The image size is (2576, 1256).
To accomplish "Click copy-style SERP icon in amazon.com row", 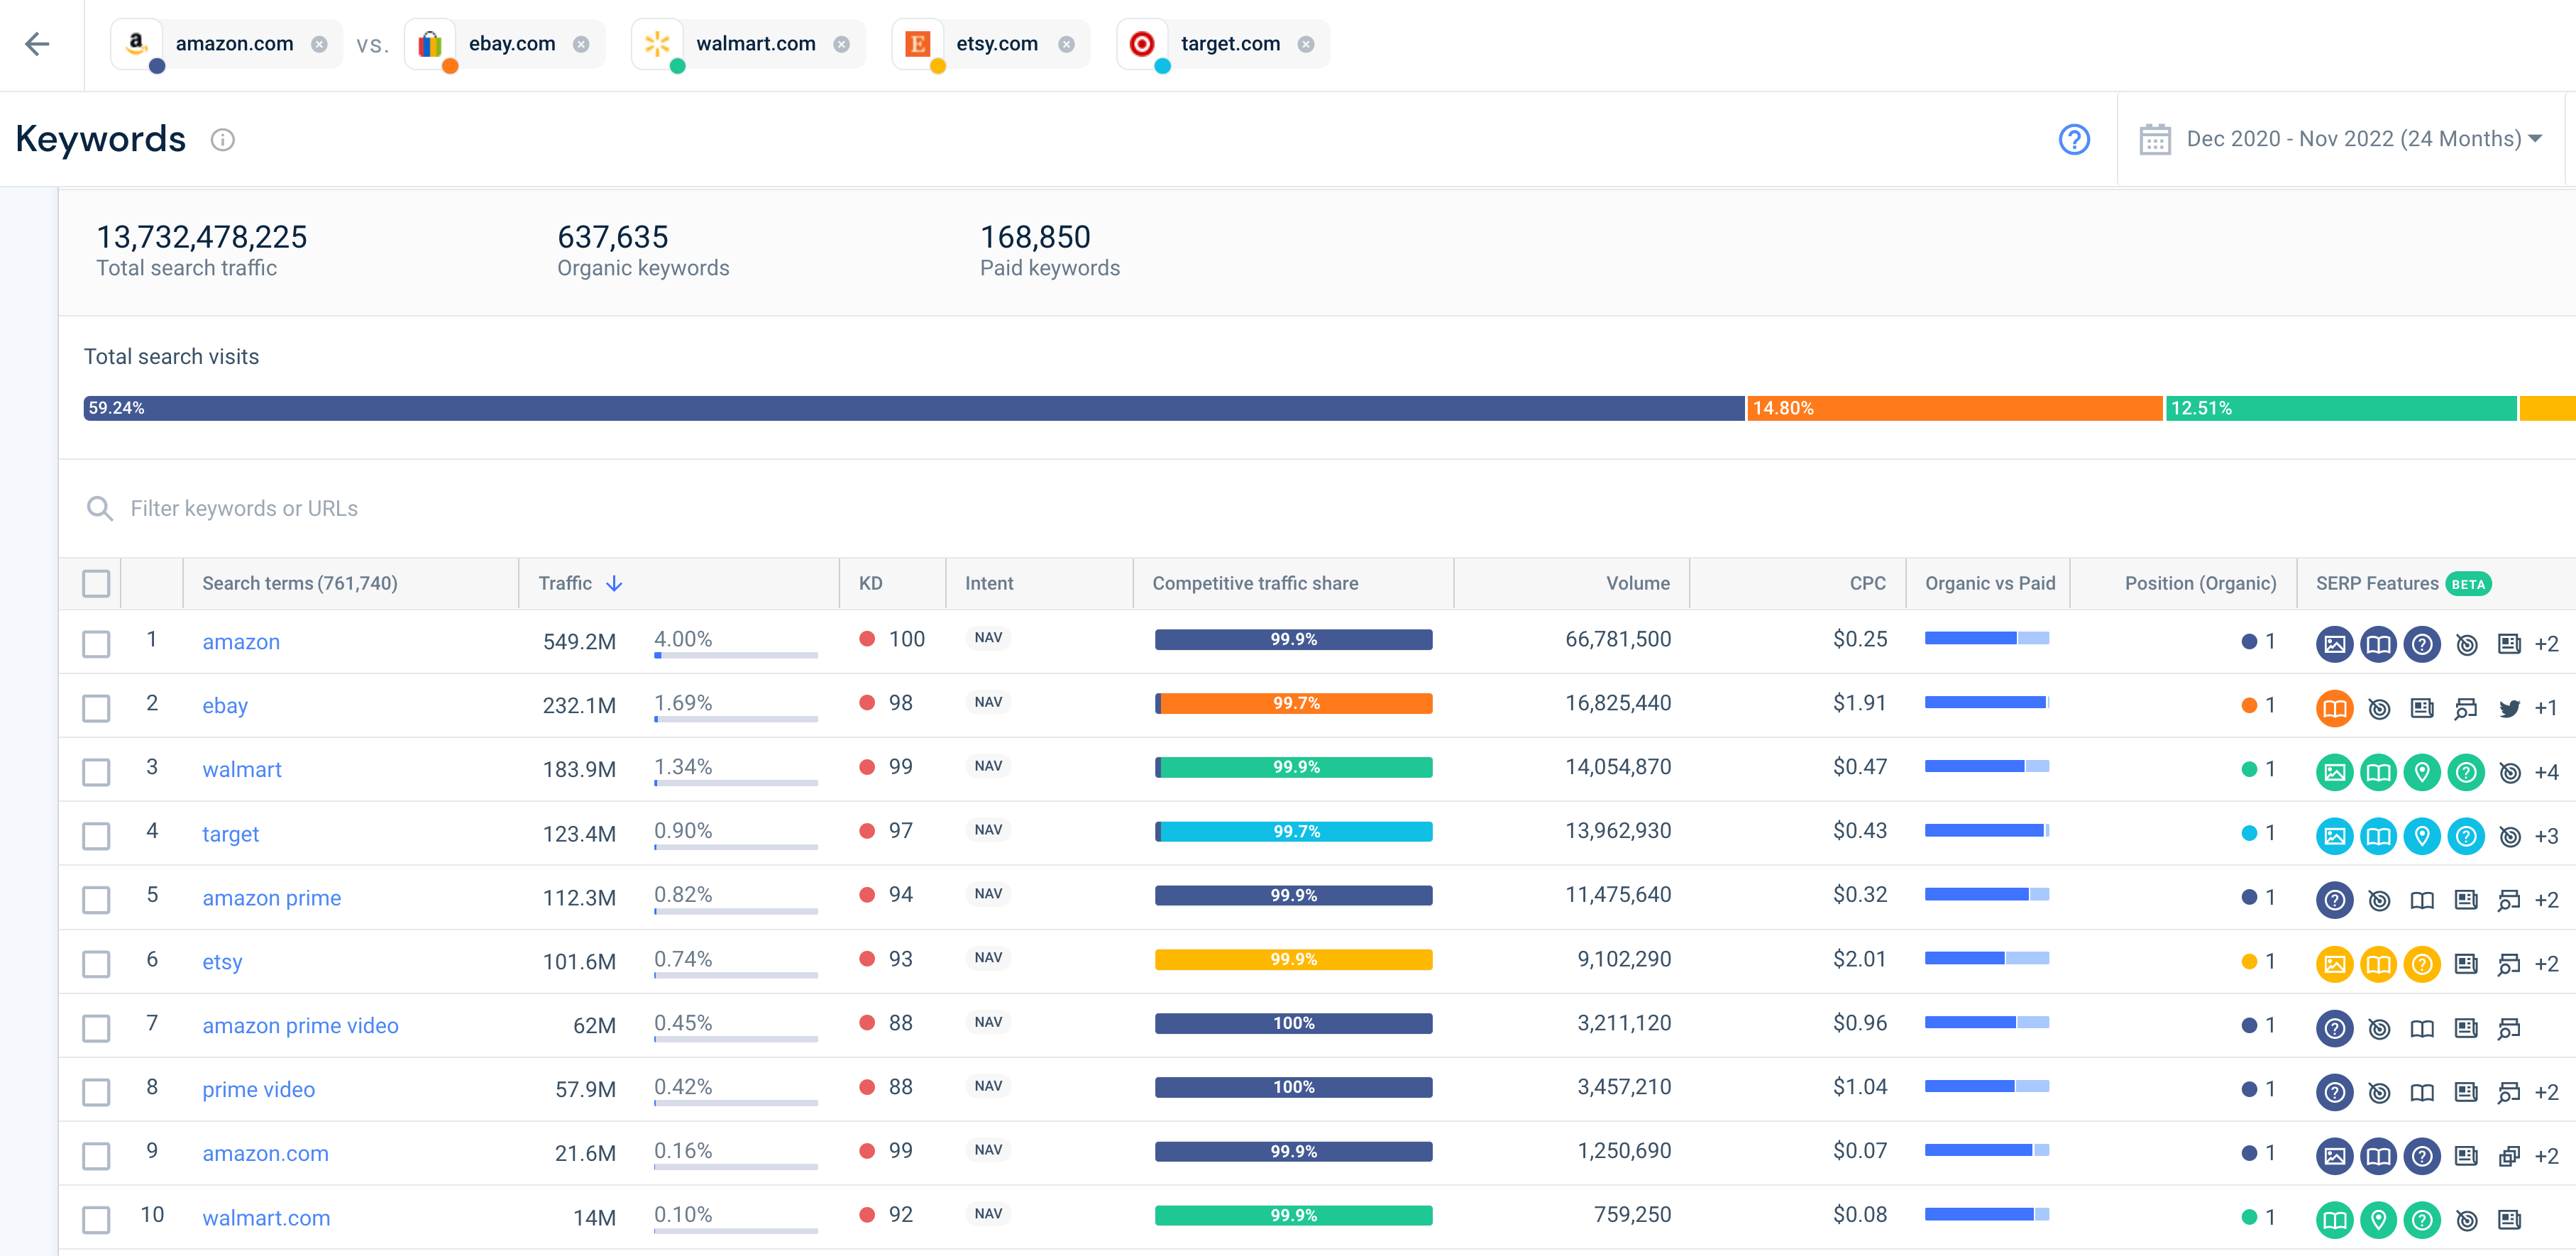I will 2509,1156.
